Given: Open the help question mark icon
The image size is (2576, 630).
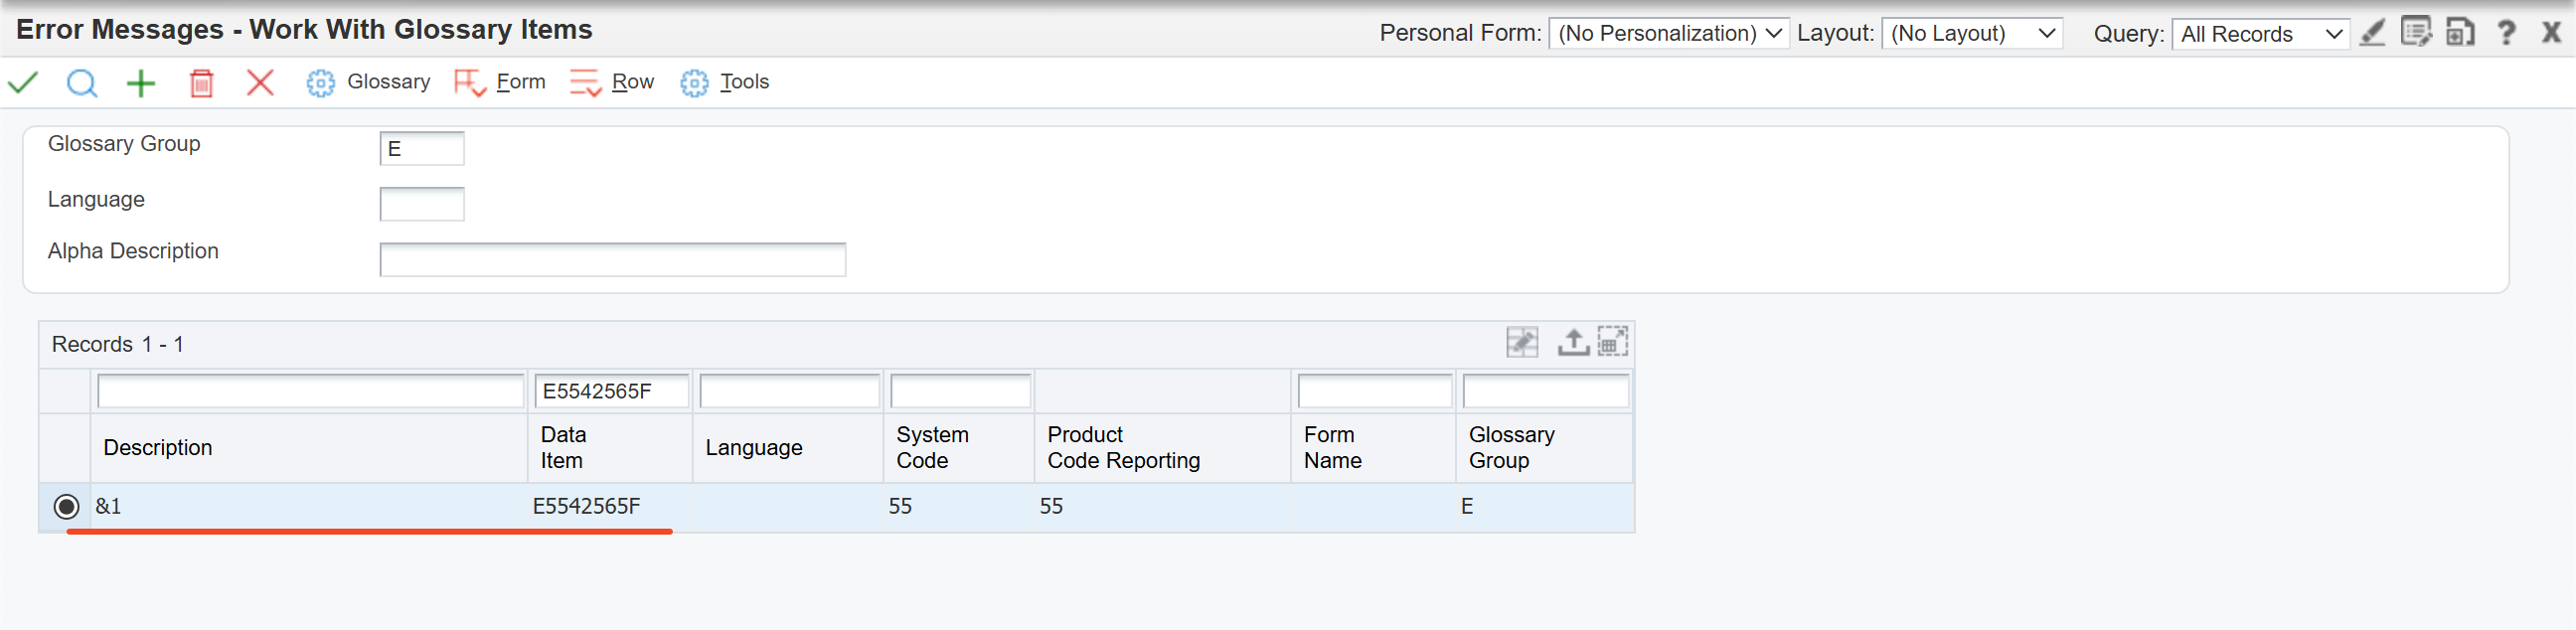Looking at the screenshot, I should point(2506,33).
